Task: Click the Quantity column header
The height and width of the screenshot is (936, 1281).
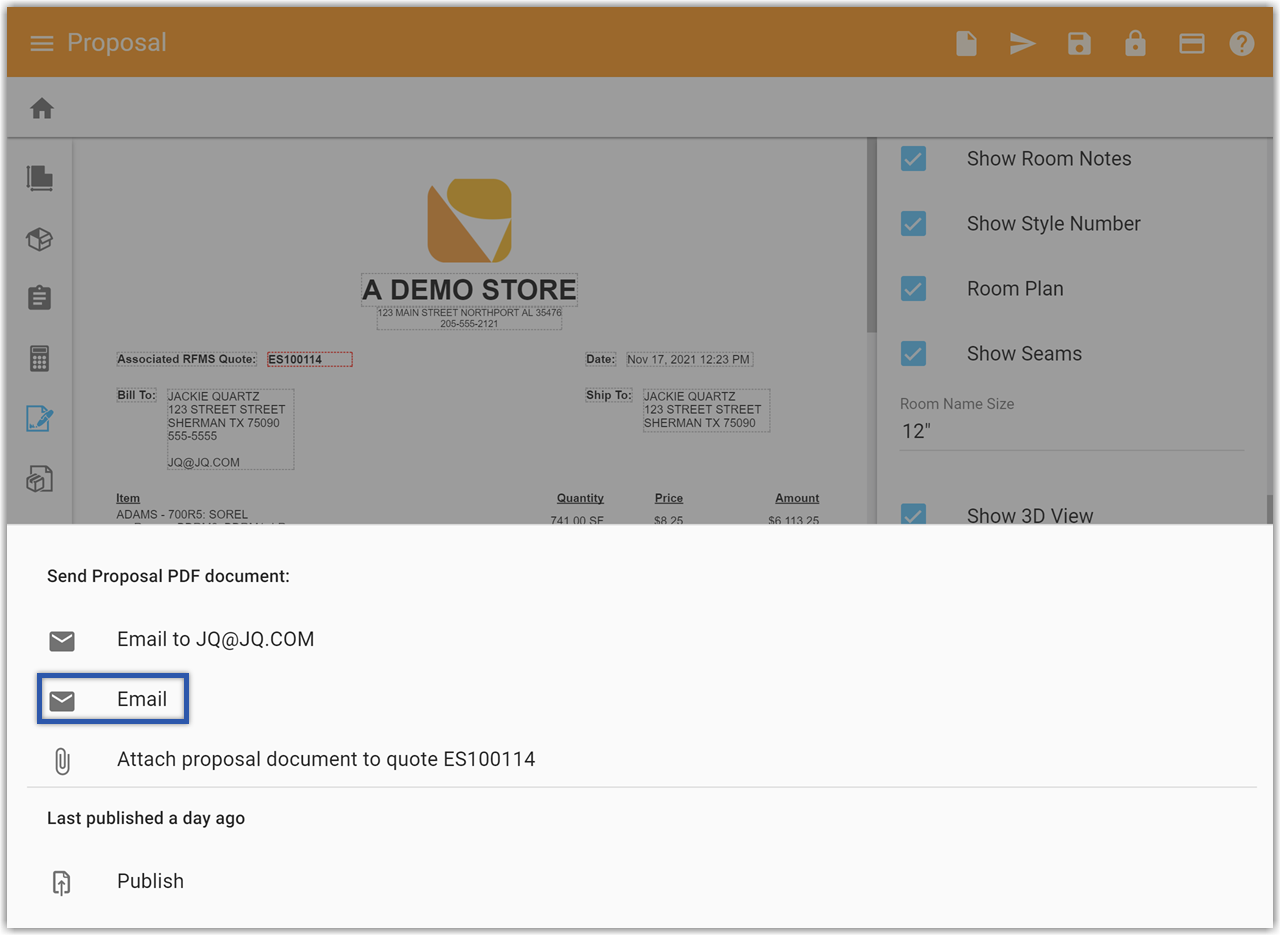Action: point(580,498)
